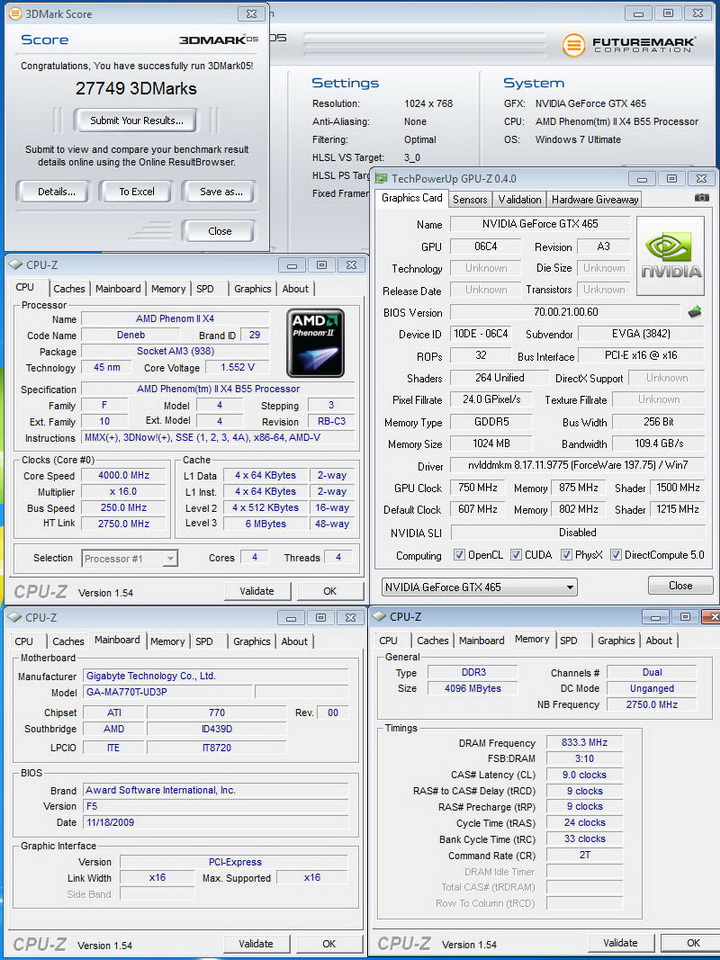Click the AMD Phenom II logo

(316, 342)
